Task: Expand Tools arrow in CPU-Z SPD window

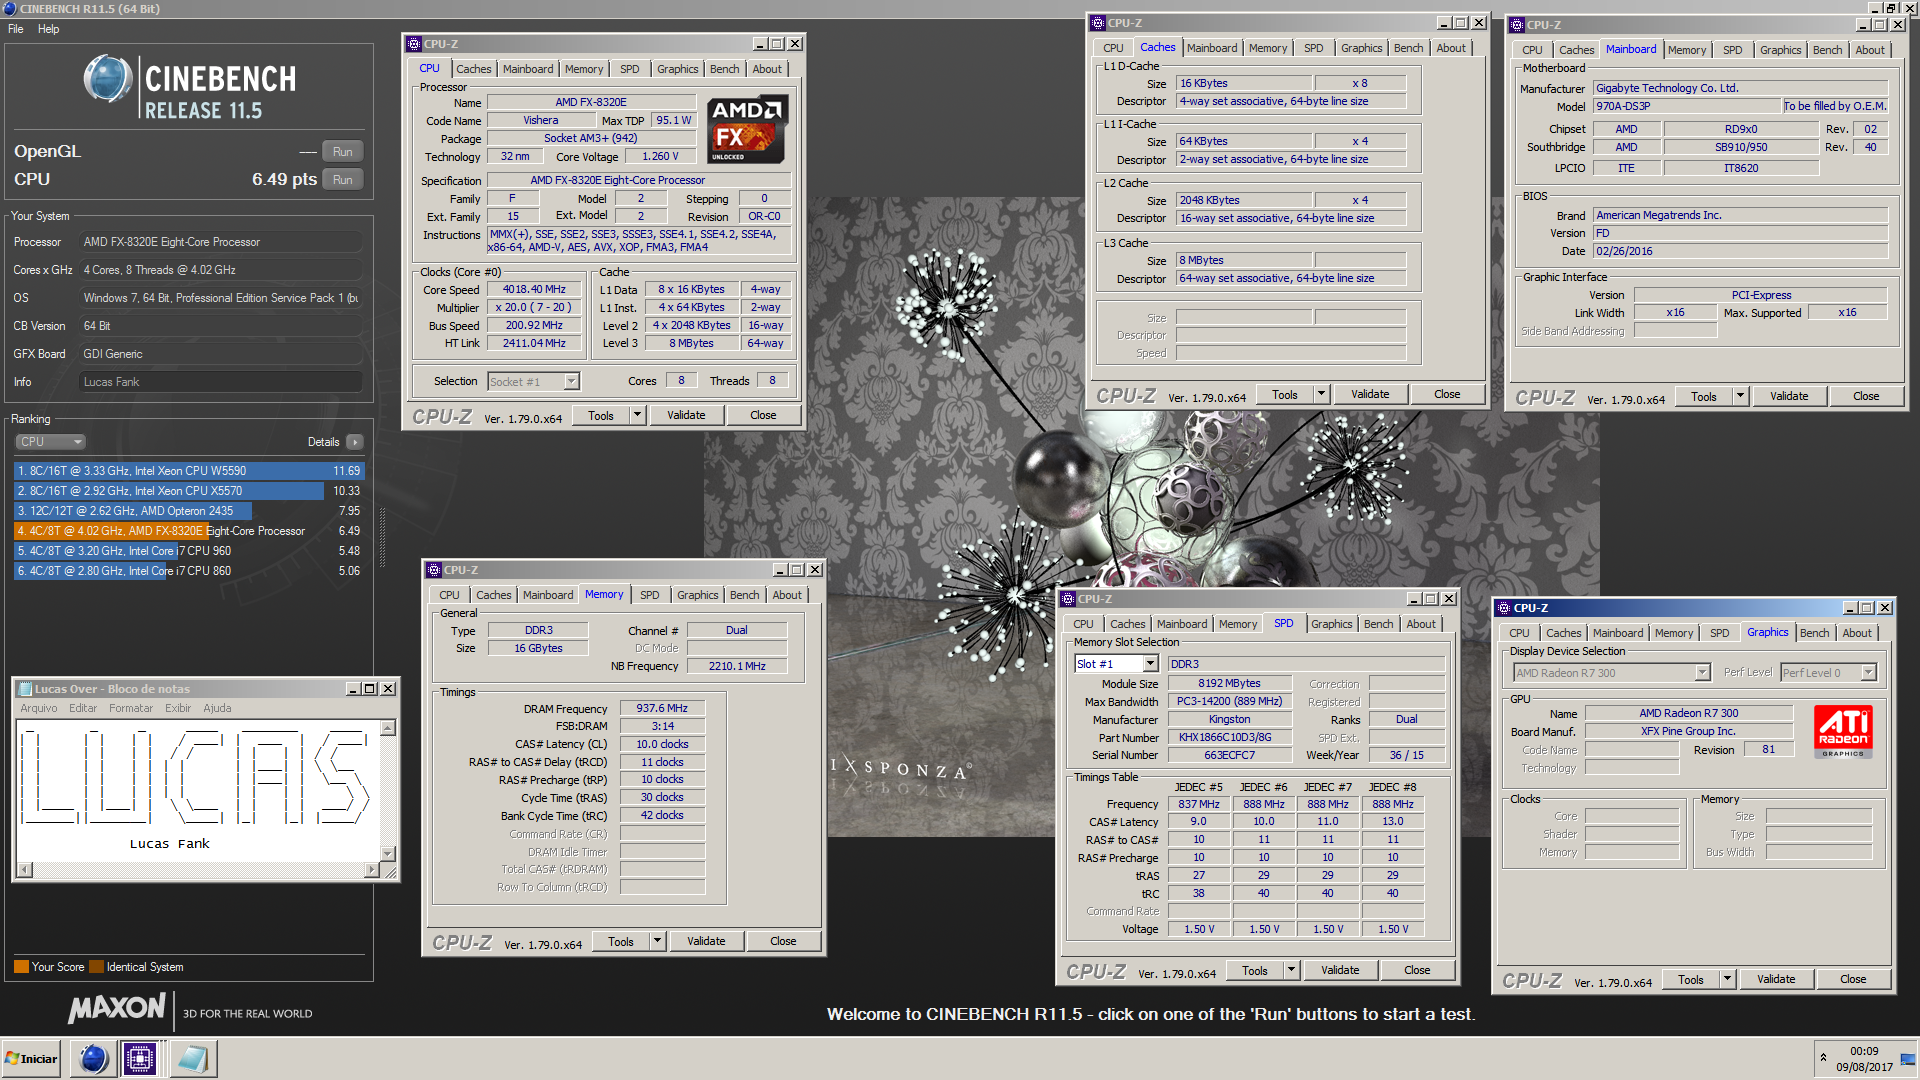Action: point(1291,971)
